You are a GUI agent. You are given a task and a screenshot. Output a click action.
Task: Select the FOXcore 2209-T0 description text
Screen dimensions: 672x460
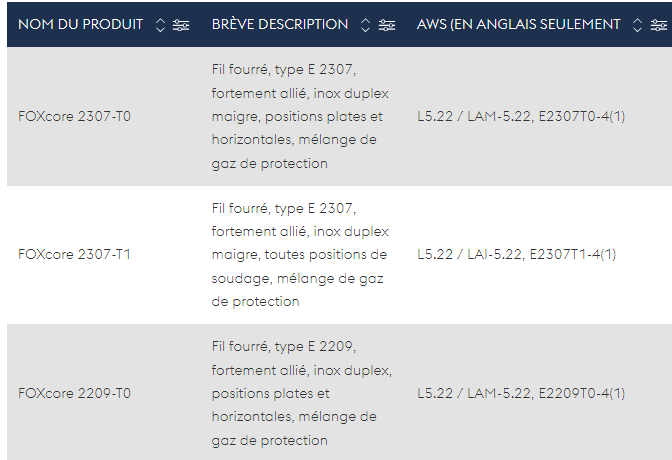[x=302, y=394]
